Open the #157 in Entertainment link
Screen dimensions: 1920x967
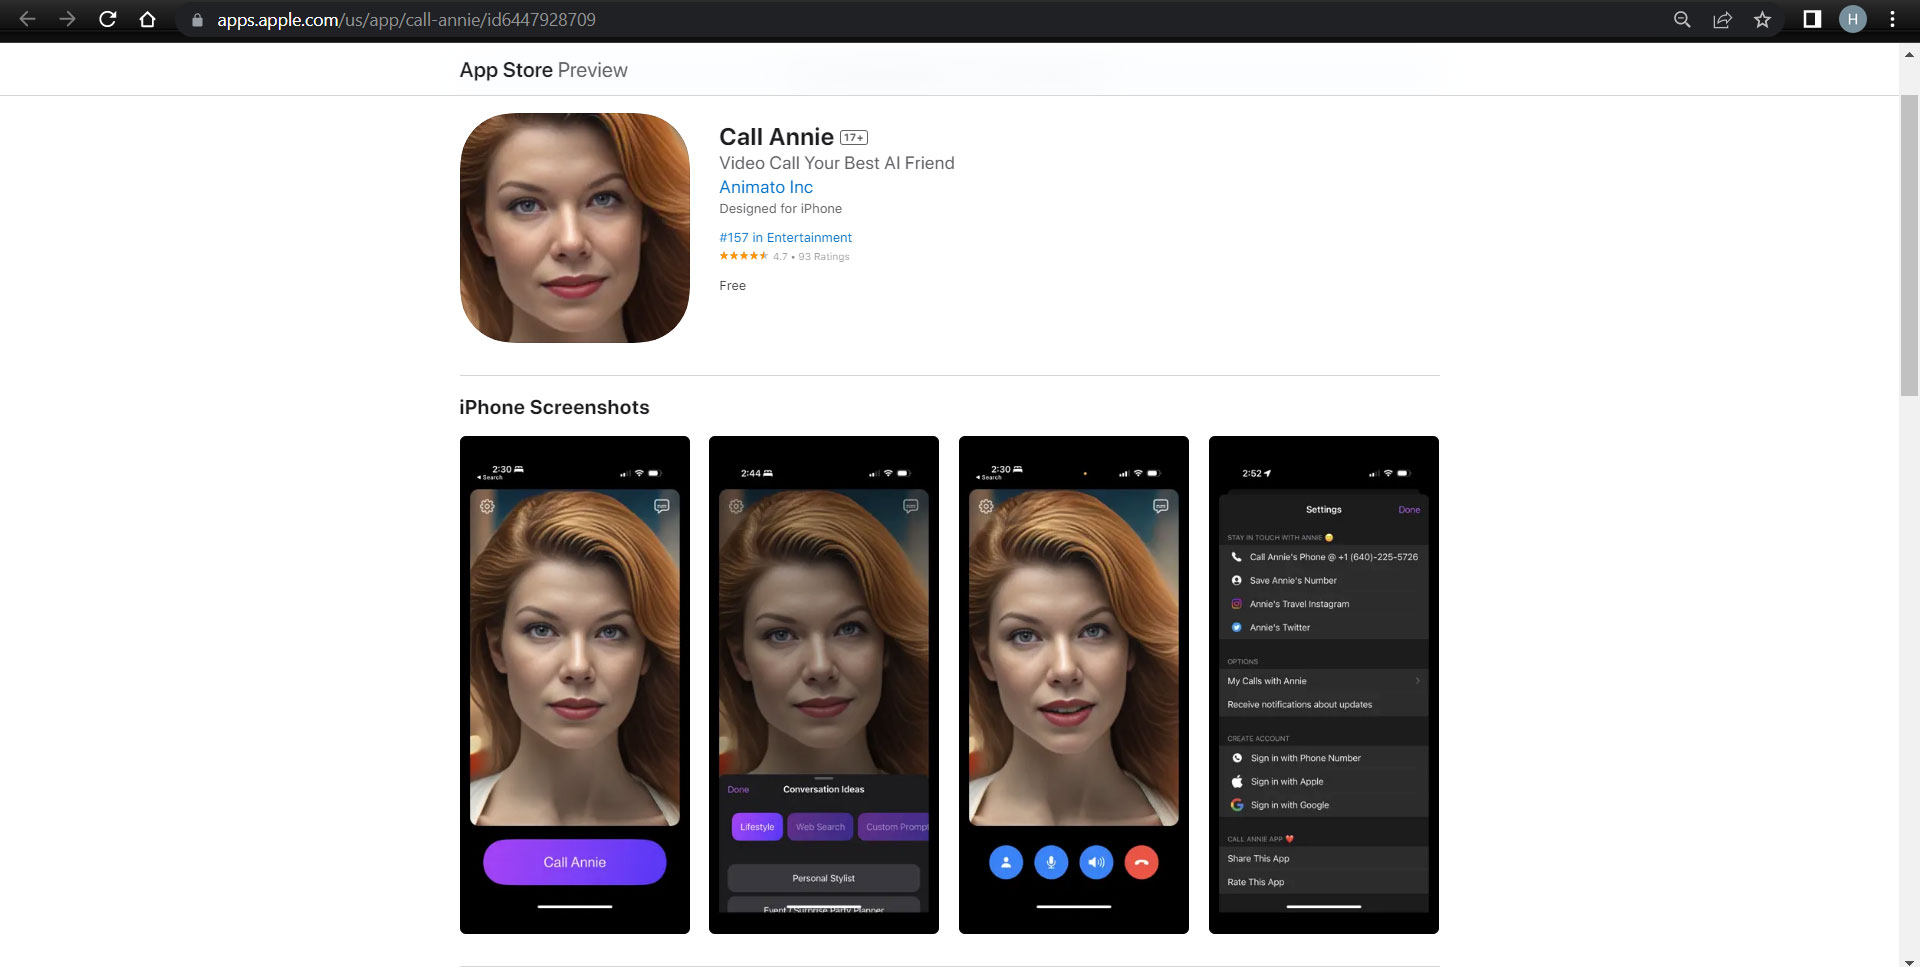click(x=785, y=237)
